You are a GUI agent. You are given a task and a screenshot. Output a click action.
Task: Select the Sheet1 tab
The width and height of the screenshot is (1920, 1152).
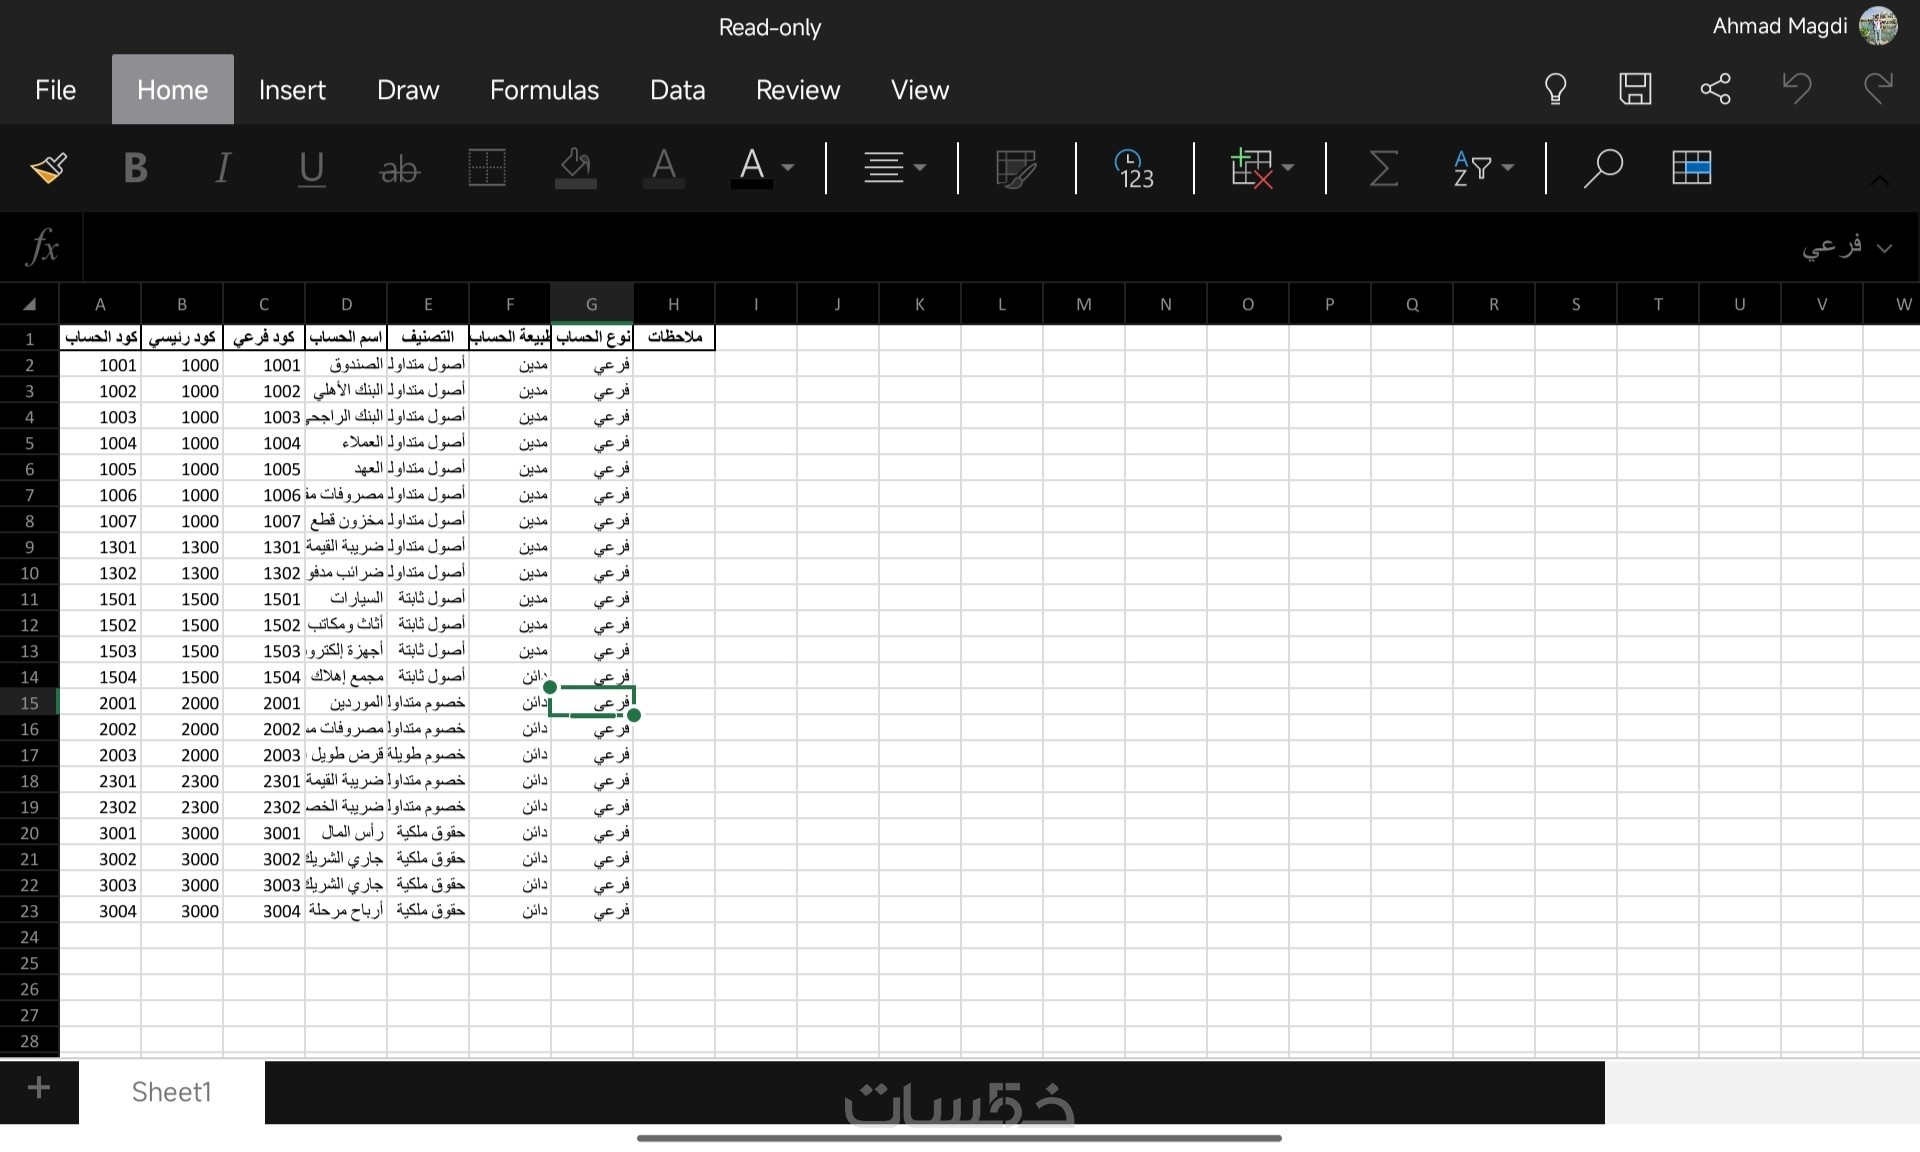click(x=171, y=1092)
